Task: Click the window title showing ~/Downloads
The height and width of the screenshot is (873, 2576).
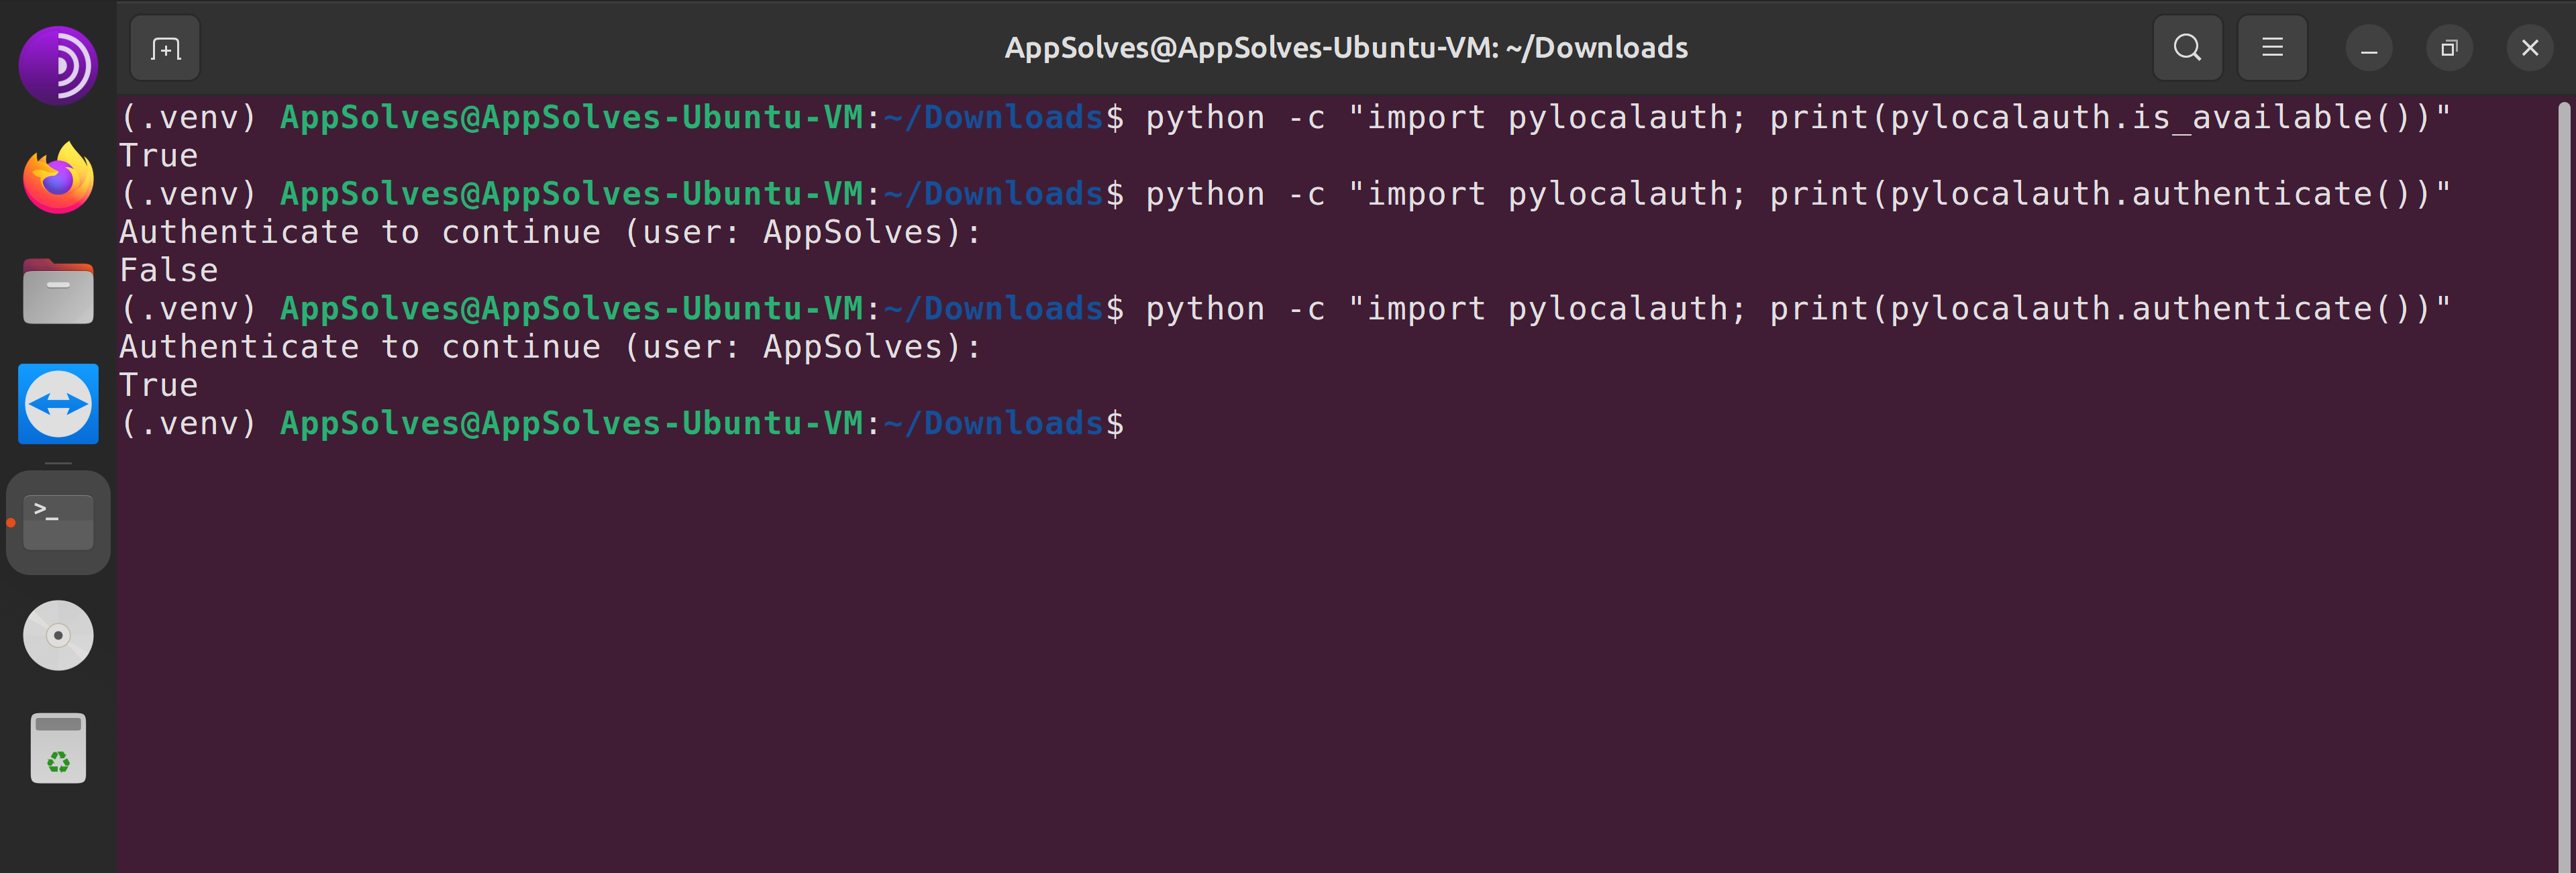Action: (1345, 46)
